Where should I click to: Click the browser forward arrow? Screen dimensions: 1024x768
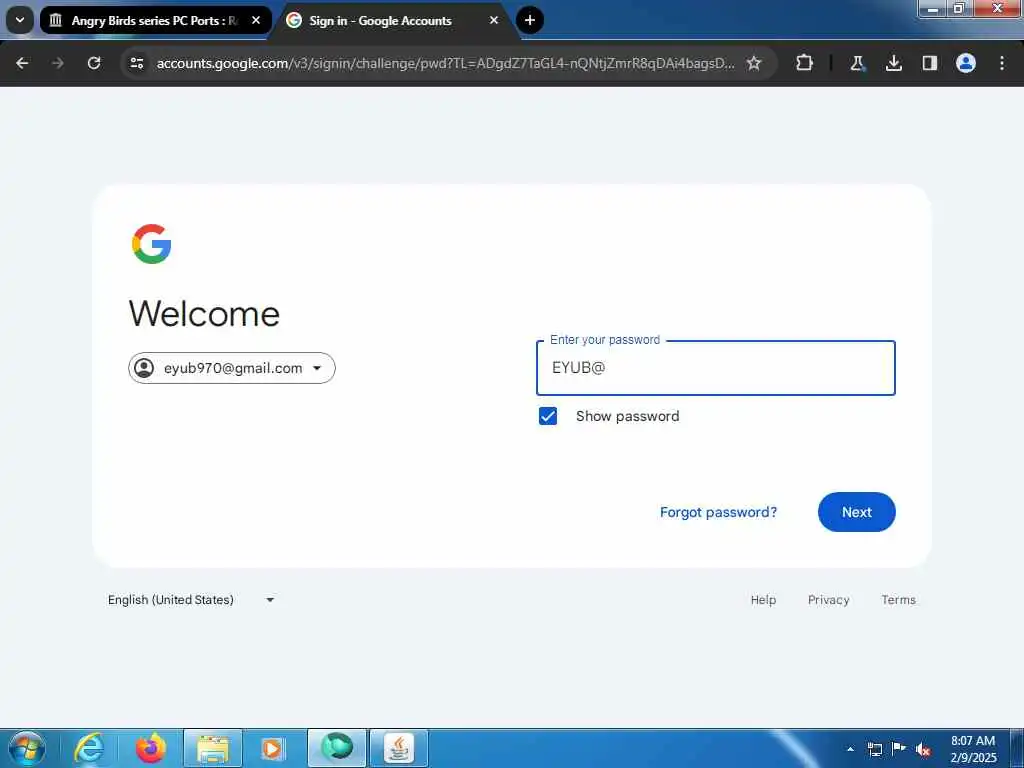pos(57,63)
